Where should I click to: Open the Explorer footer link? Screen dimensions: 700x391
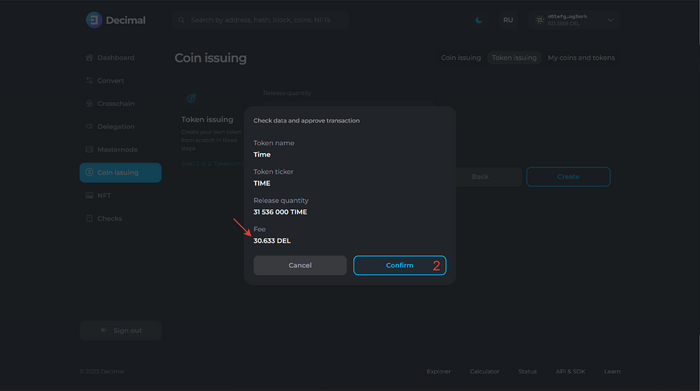coord(438,371)
